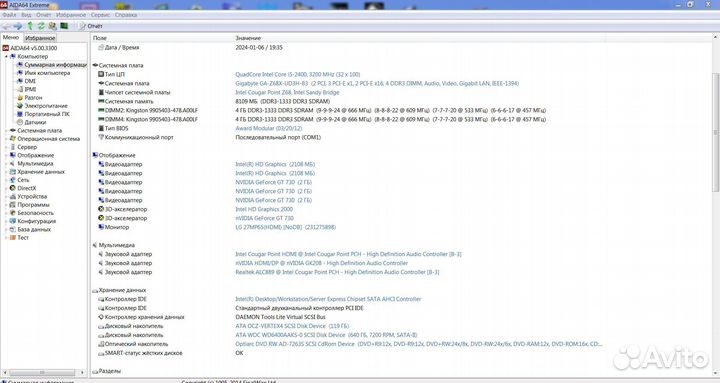Open the WDC WD6400AAKS disk device link

[326, 335]
